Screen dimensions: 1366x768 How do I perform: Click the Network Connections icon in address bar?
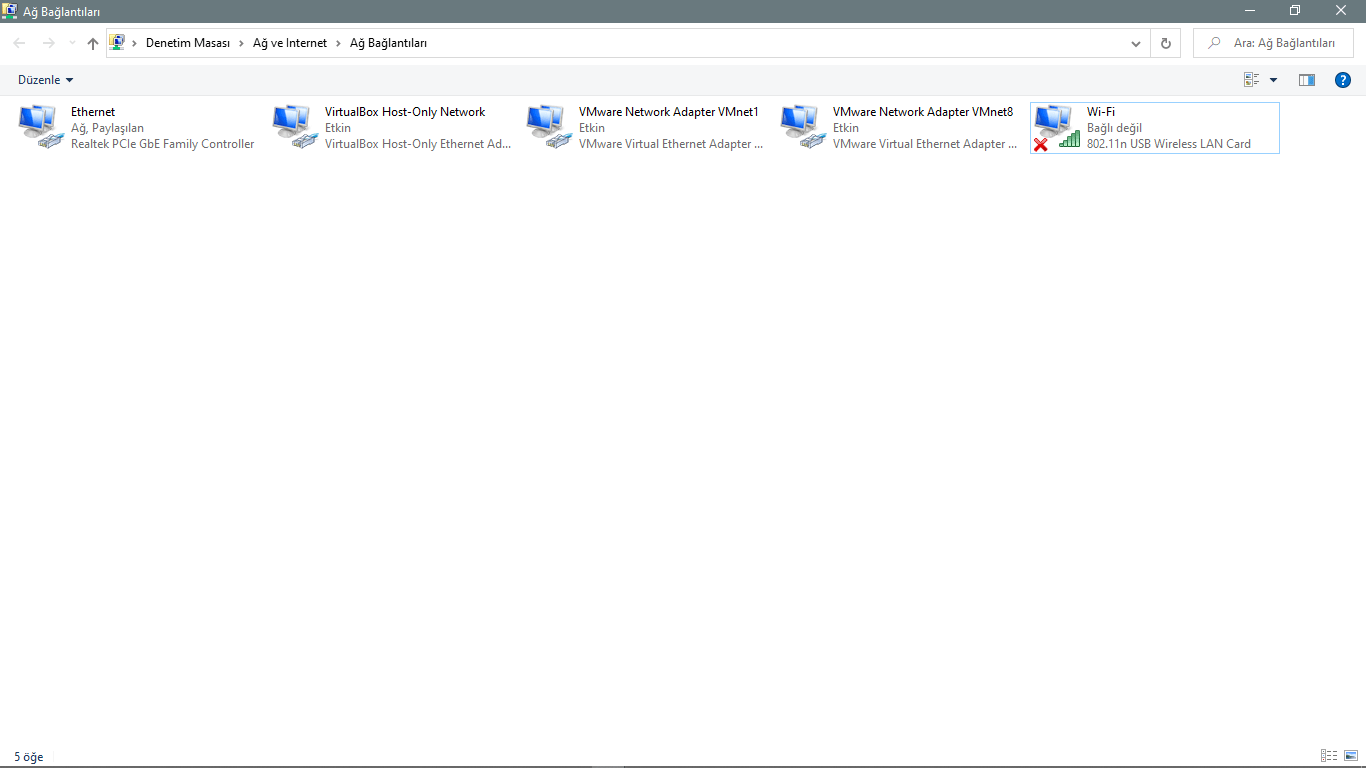117,43
